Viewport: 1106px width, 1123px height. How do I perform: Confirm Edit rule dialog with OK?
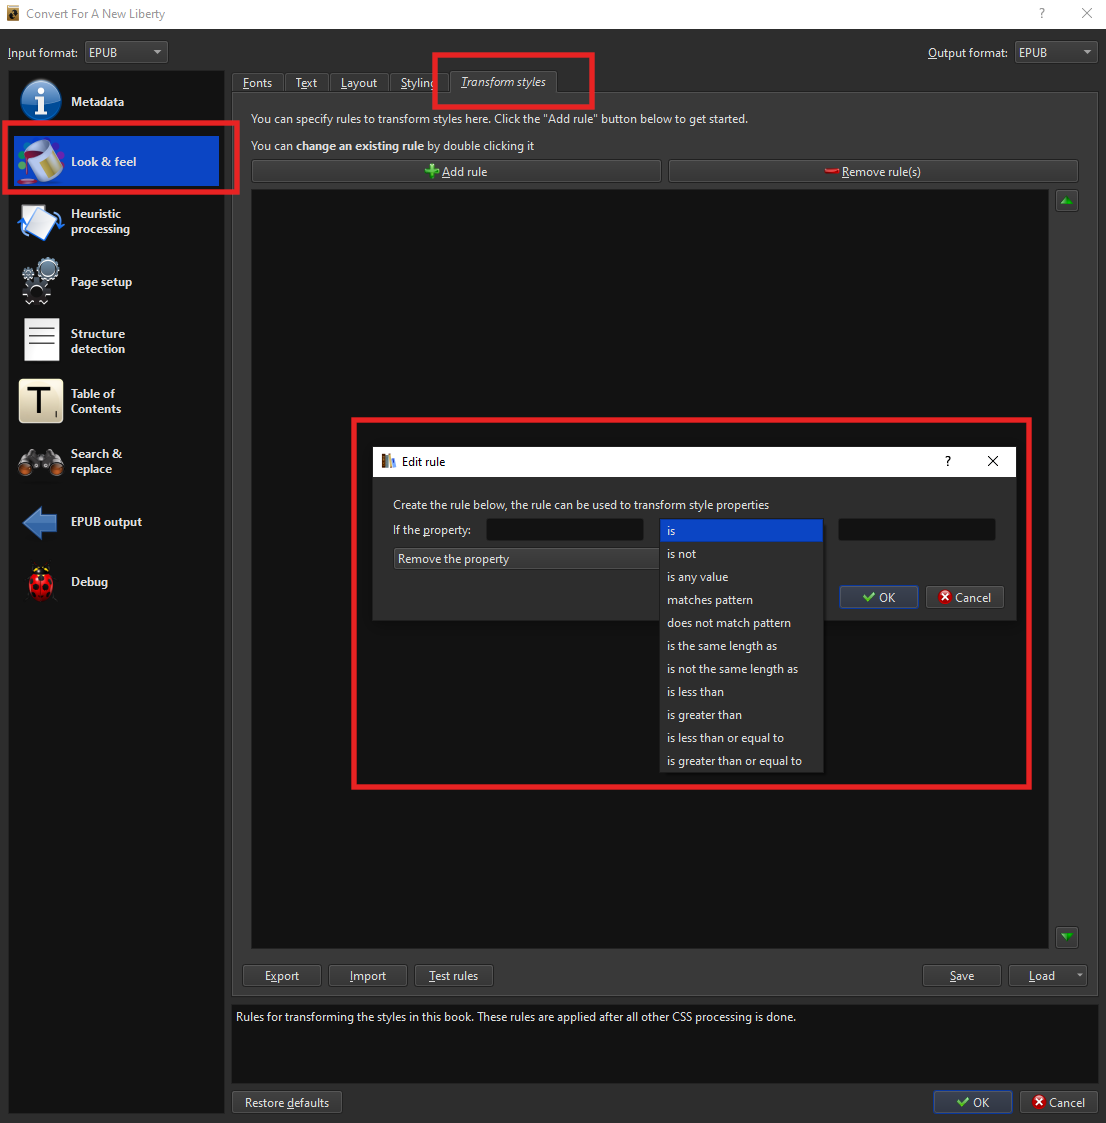(879, 597)
